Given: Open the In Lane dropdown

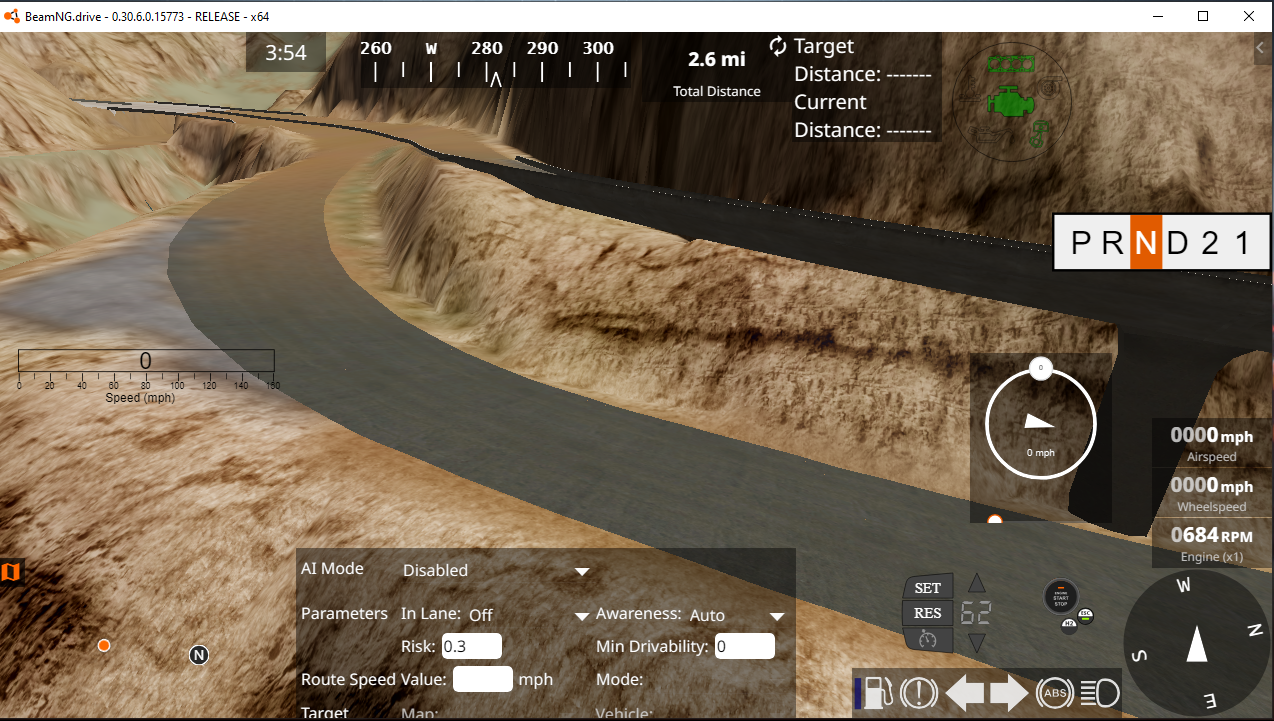Looking at the screenshot, I should [x=529, y=615].
